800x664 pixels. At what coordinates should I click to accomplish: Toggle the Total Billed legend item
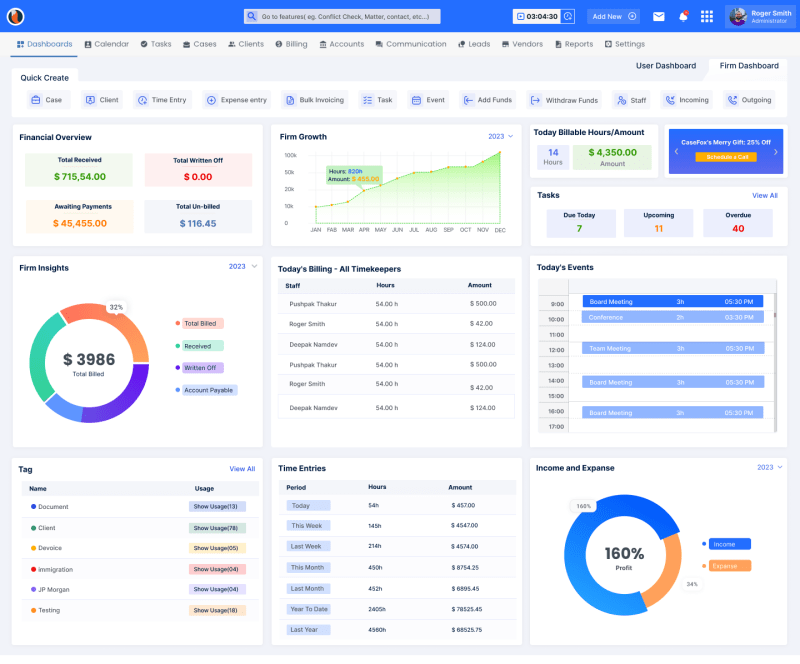click(x=202, y=323)
